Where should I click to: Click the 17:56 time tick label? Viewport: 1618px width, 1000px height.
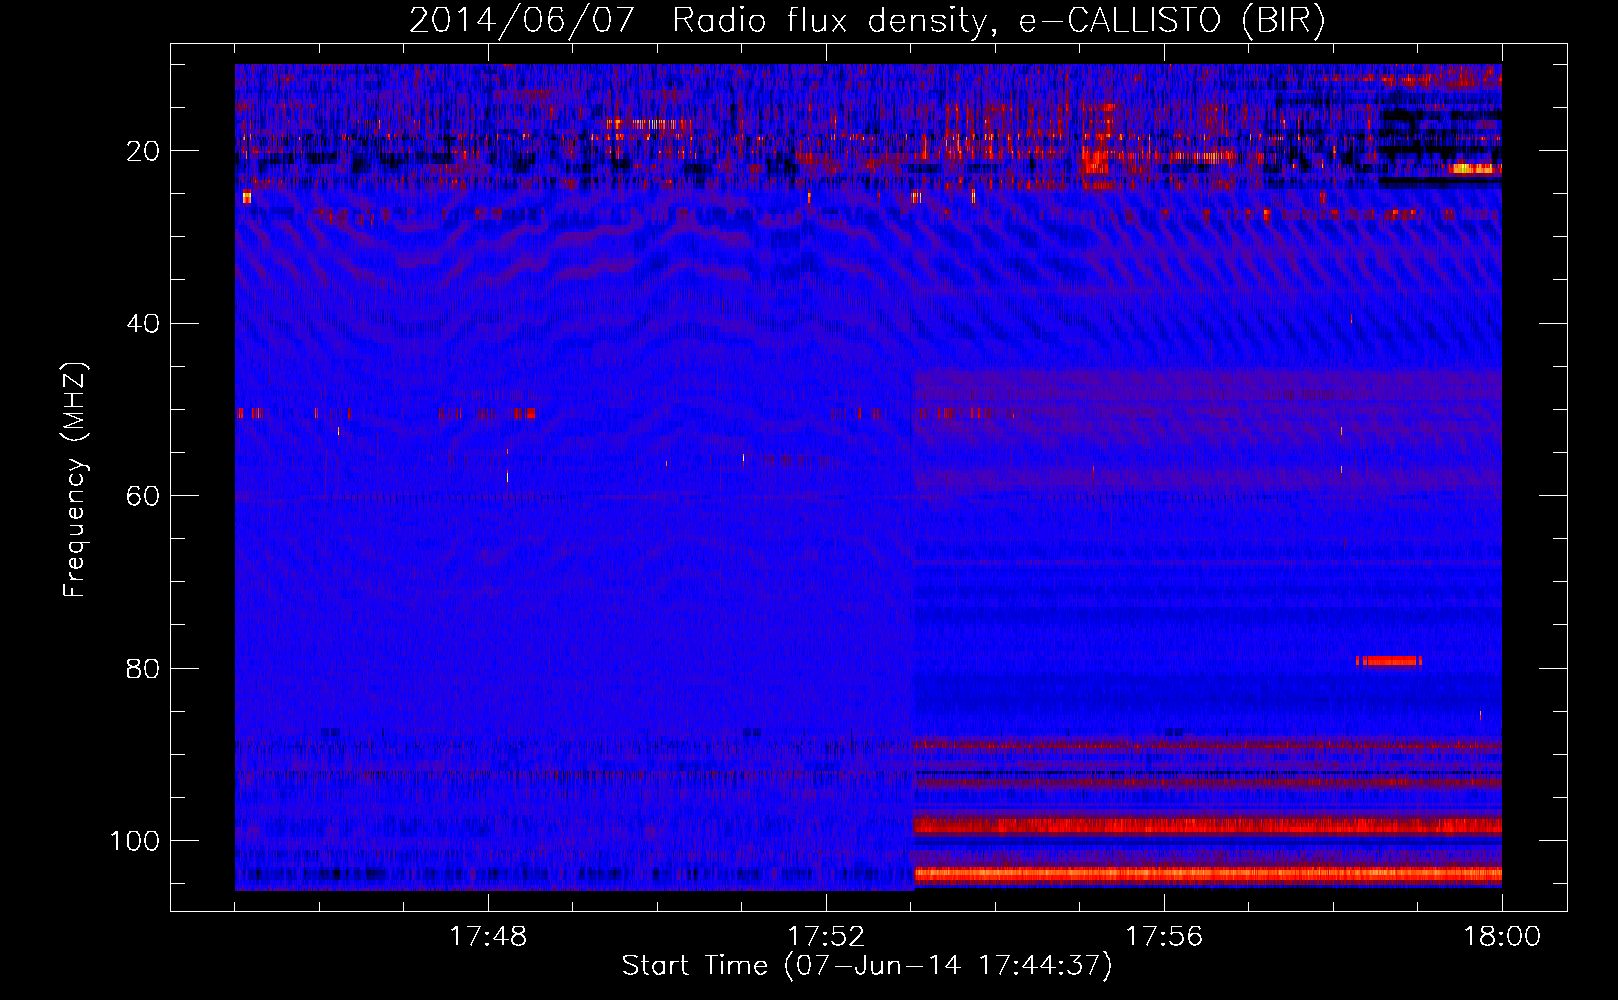(x=1164, y=937)
